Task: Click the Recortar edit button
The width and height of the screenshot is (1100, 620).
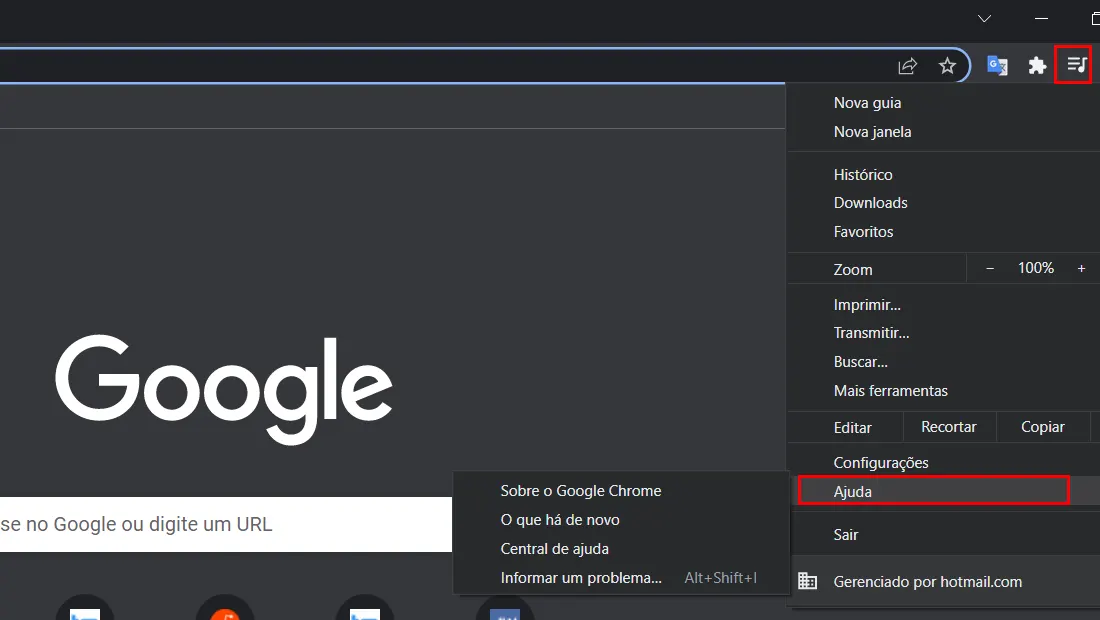Action: (x=948, y=427)
